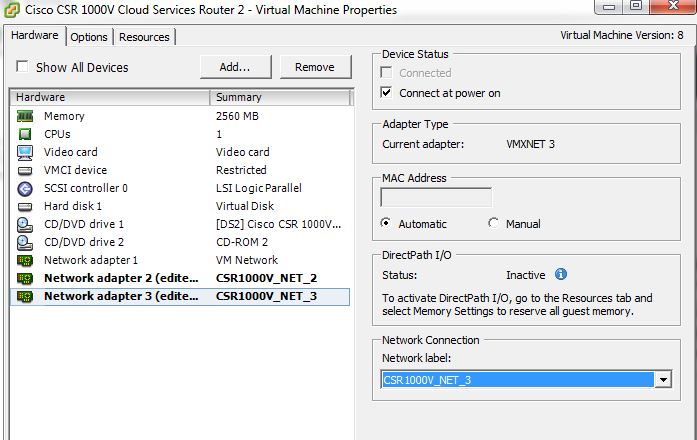Click the Network adapter 1 card icon
The height and width of the screenshot is (440, 697).
(x=25, y=260)
